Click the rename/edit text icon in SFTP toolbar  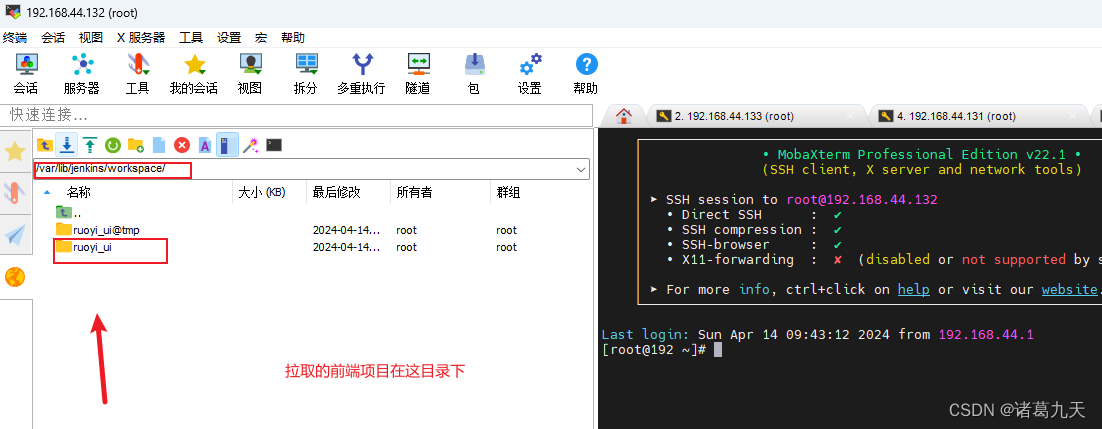pos(205,145)
